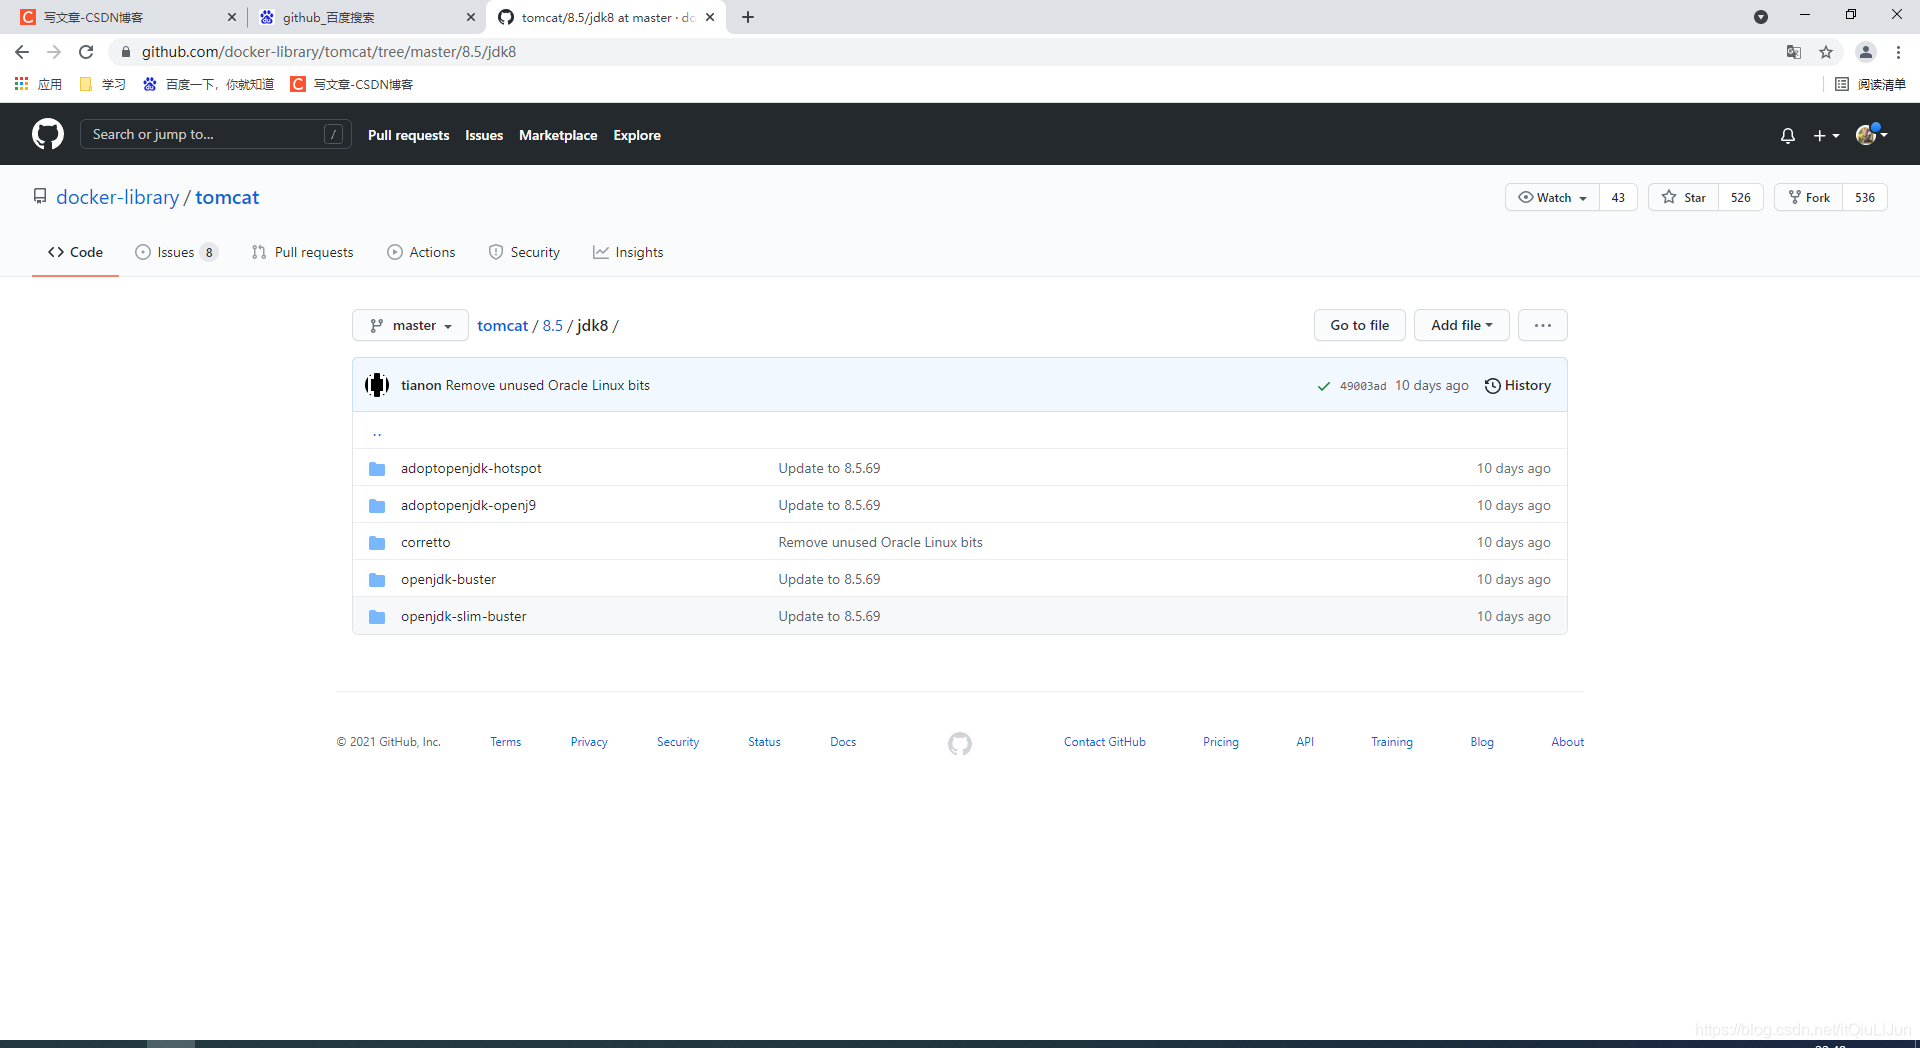Click the green check commit status icon
1920x1048 pixels.
(x=1323, y=386)
